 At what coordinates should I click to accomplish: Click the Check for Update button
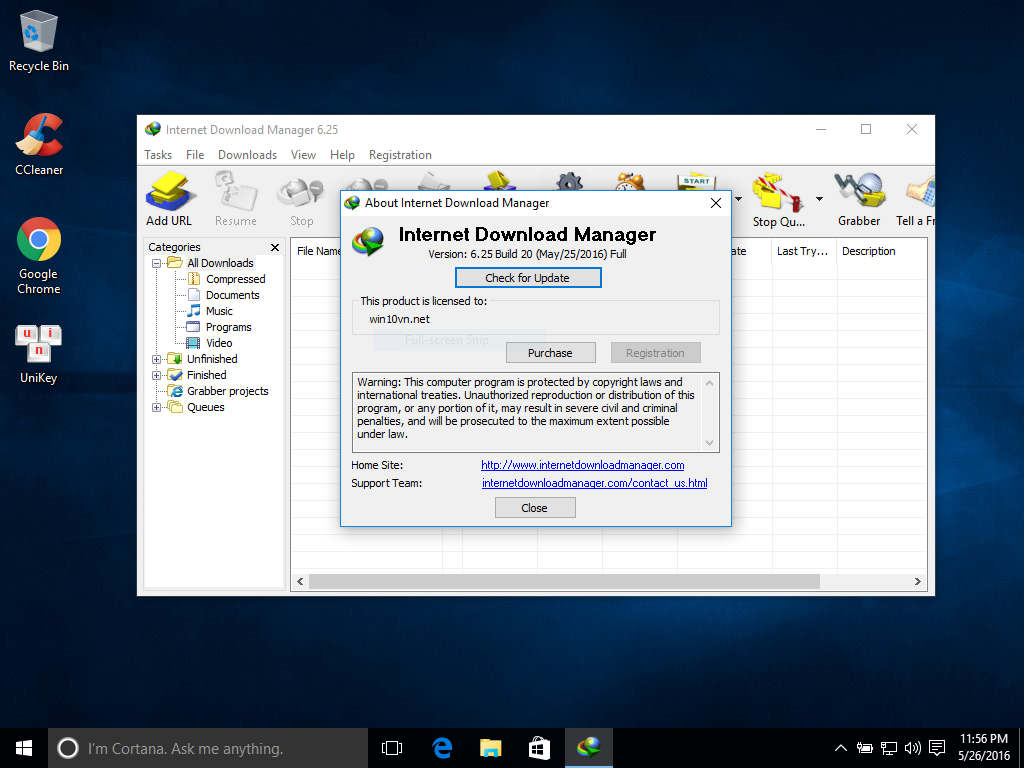[528, 278]
